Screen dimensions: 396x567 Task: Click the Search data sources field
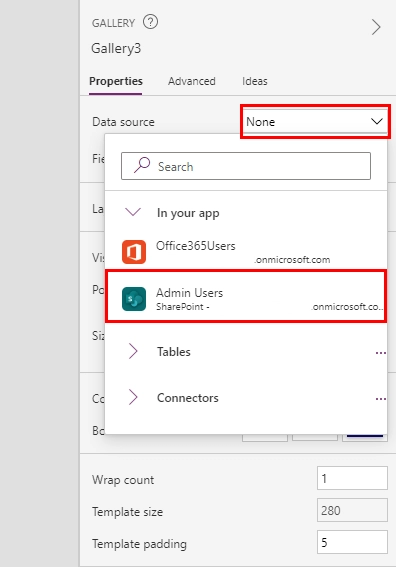tap(246, 166)
